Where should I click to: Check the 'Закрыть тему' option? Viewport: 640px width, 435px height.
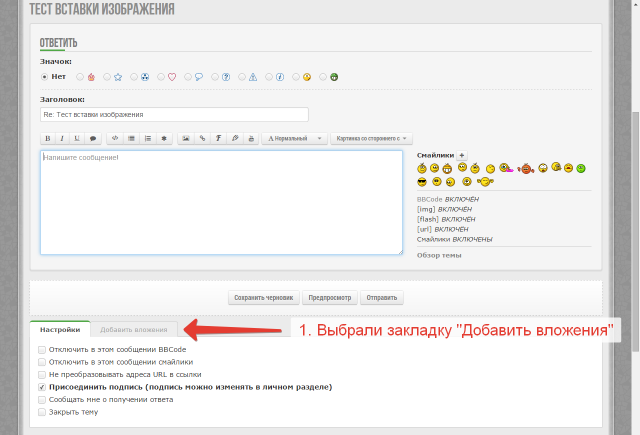42,411
